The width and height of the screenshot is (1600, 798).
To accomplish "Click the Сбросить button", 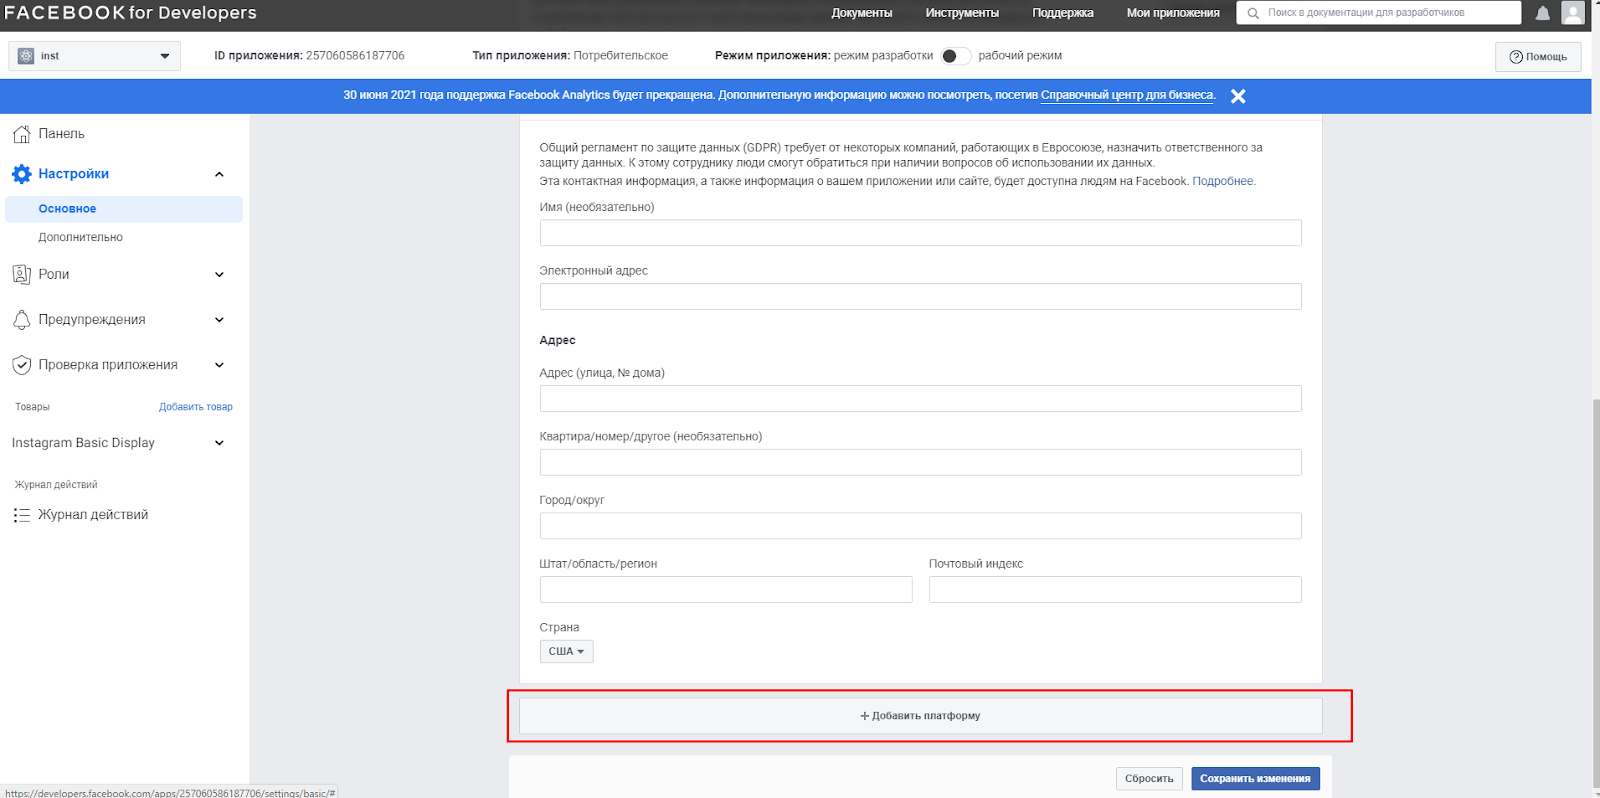I will (x=1149, y=779).
